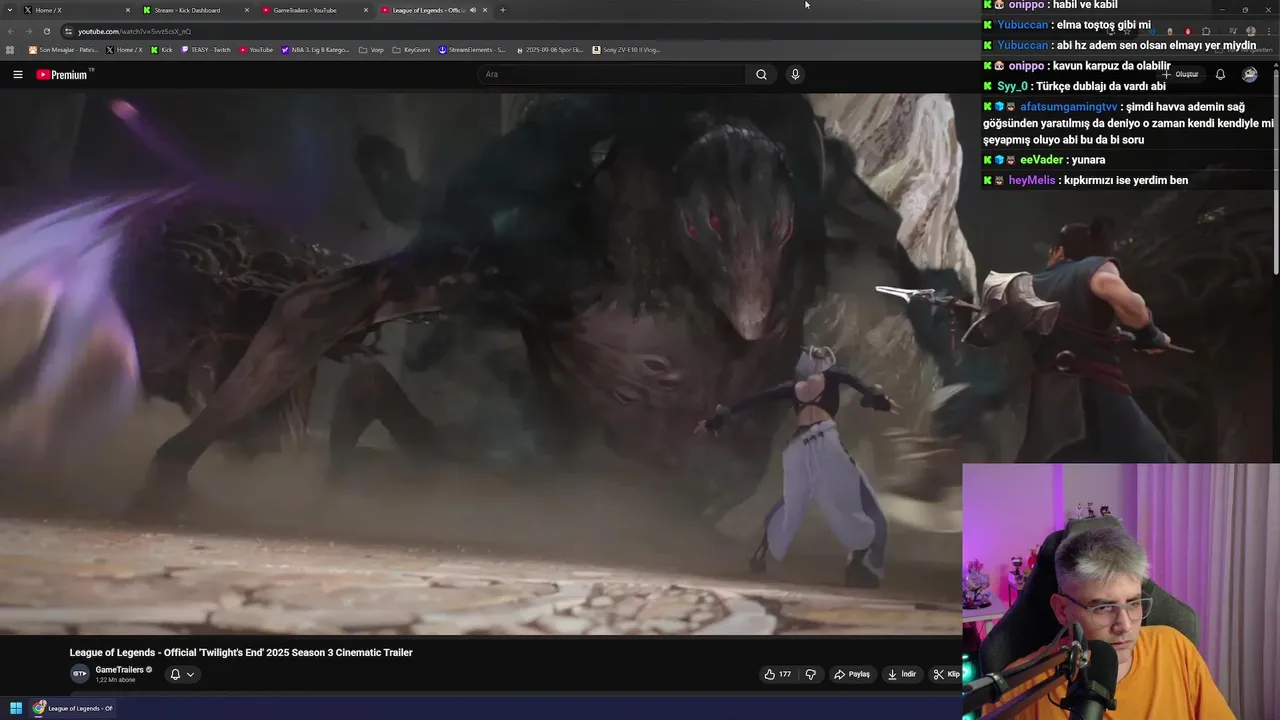Open the StreamElements bookmark
1280x720 pixels.
point(472,50)
